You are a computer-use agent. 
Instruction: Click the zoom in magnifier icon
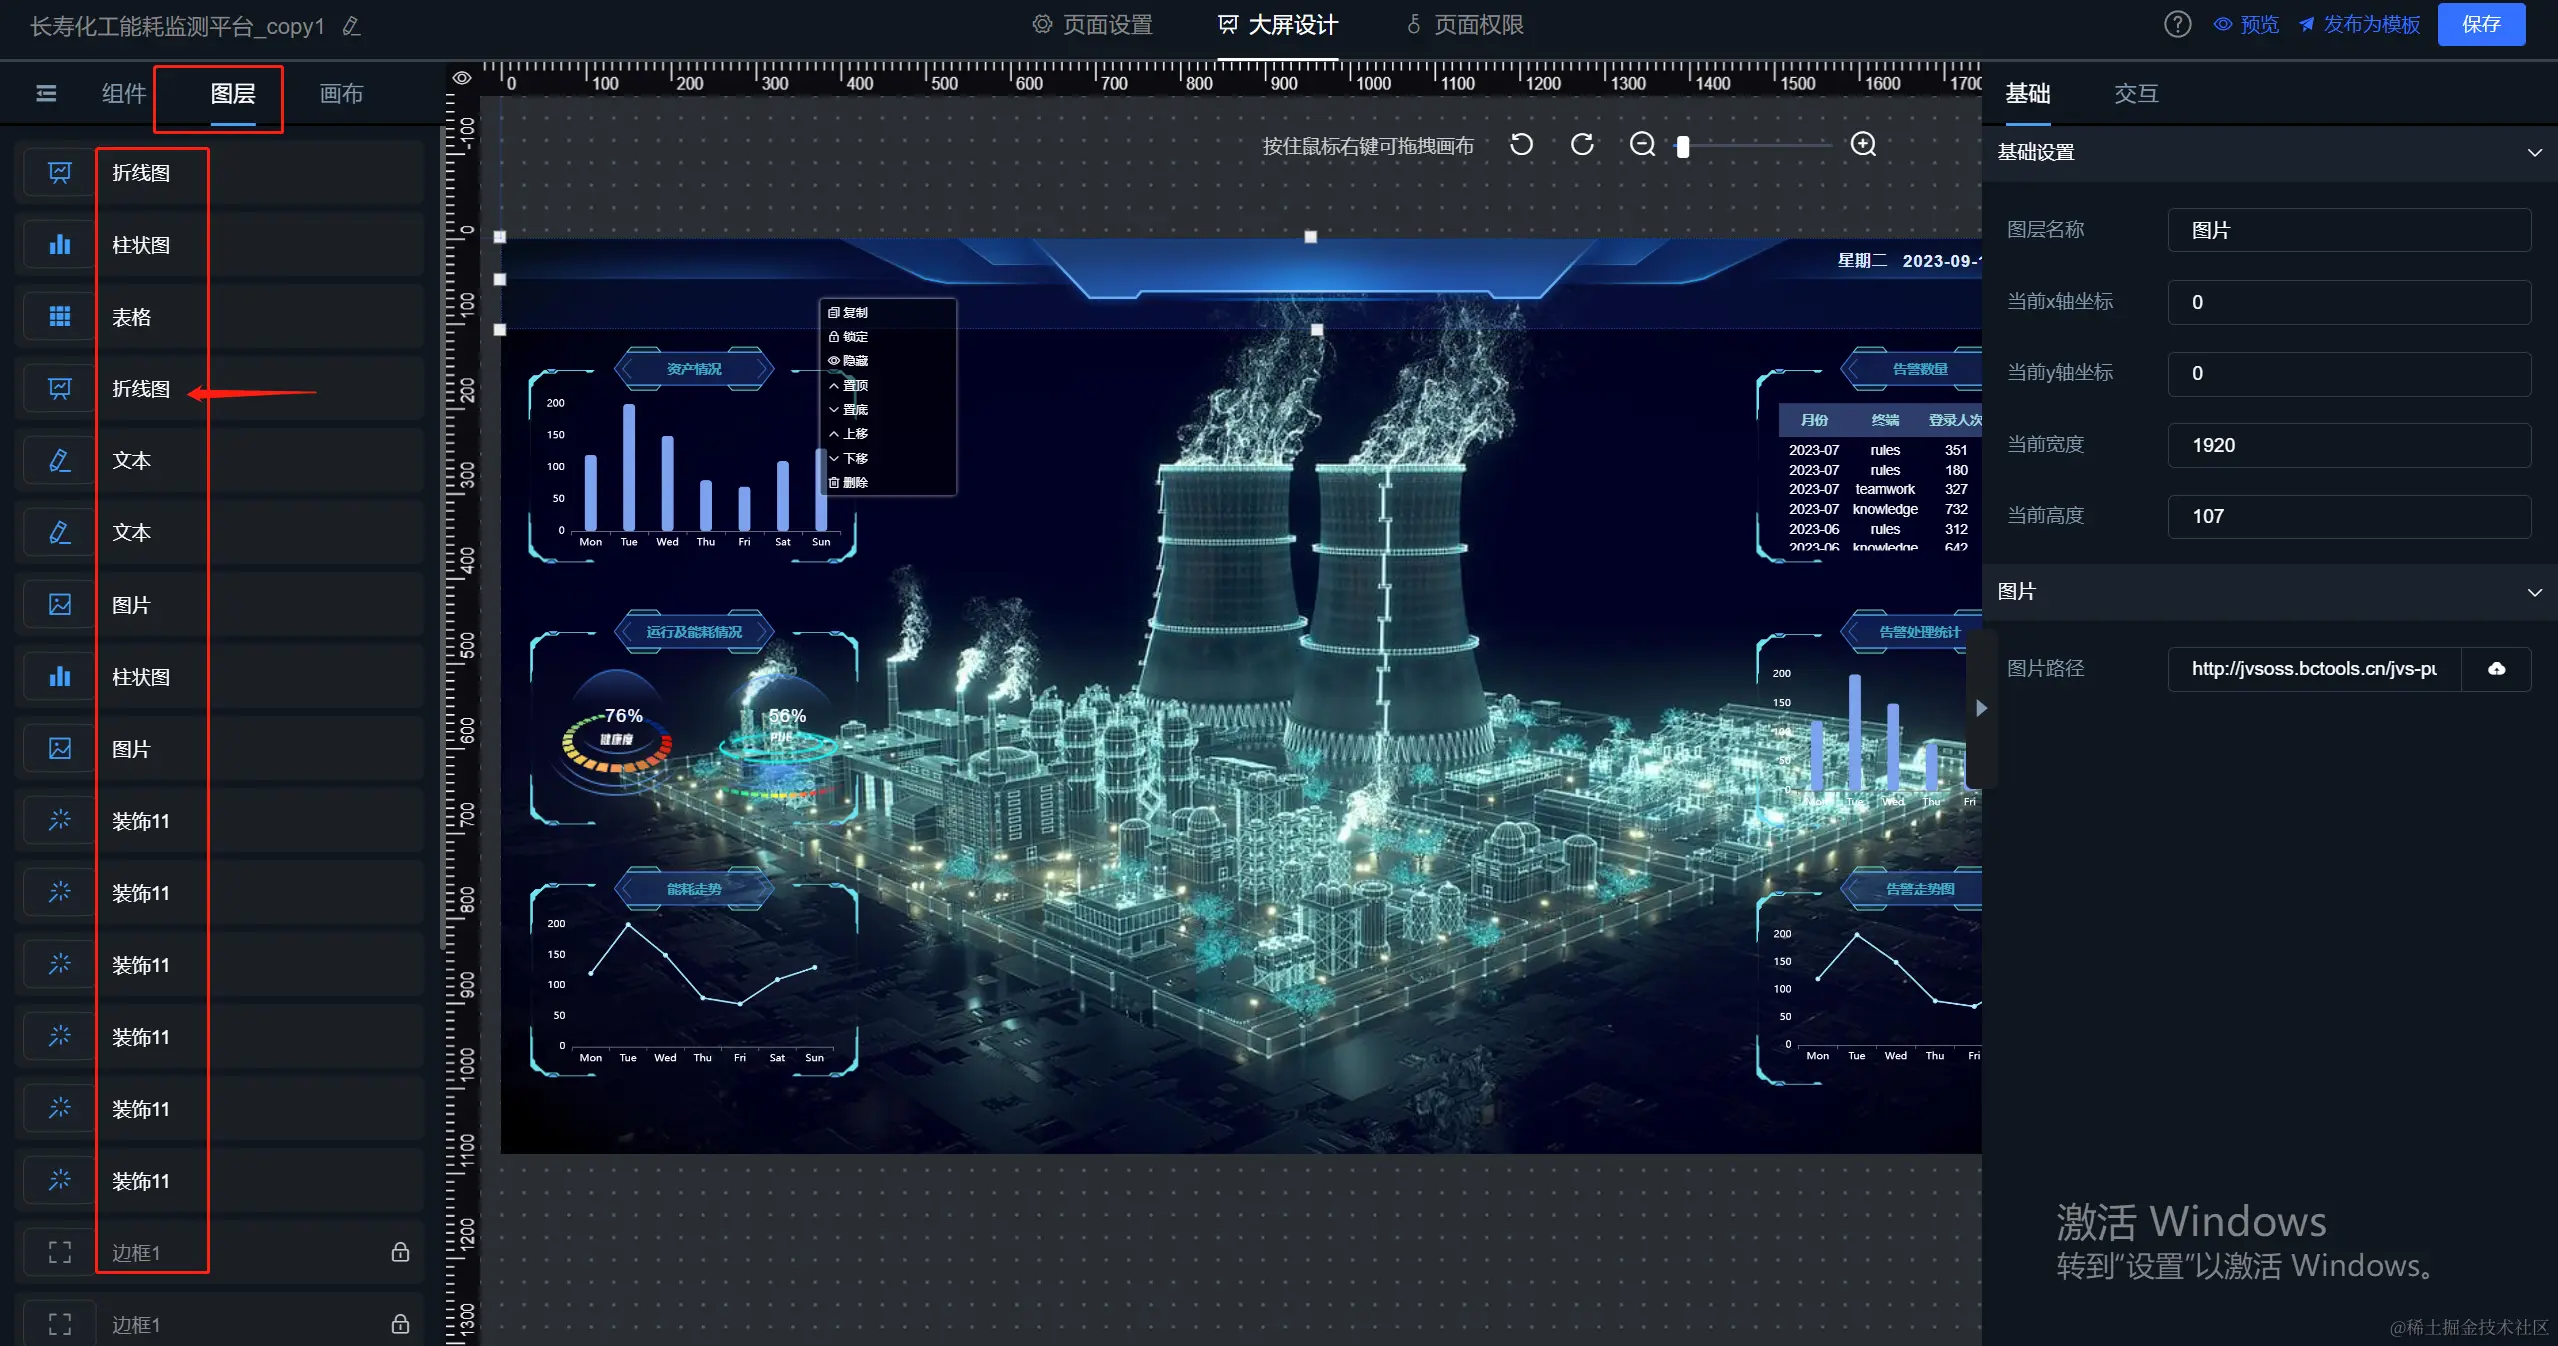(1863, 145)
